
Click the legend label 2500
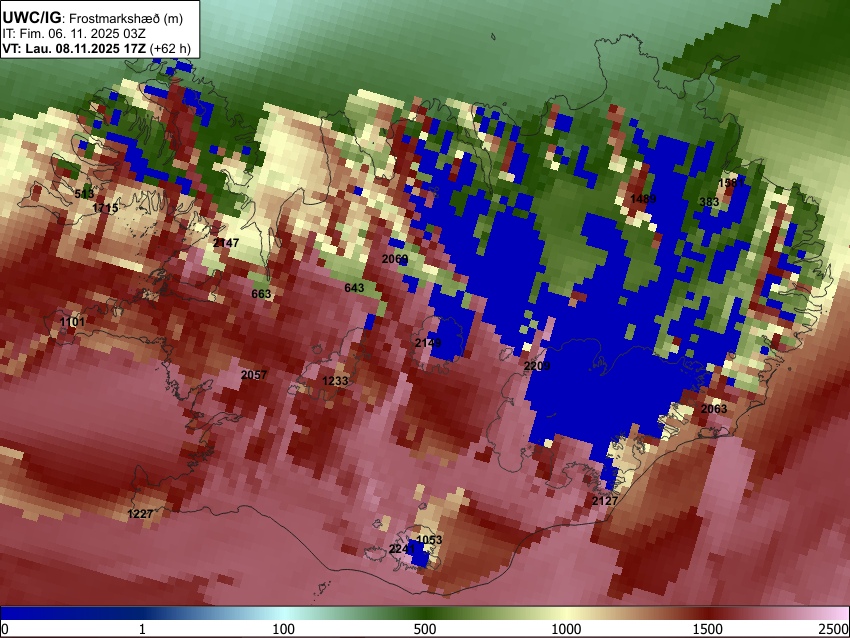(x=834, y=629)
